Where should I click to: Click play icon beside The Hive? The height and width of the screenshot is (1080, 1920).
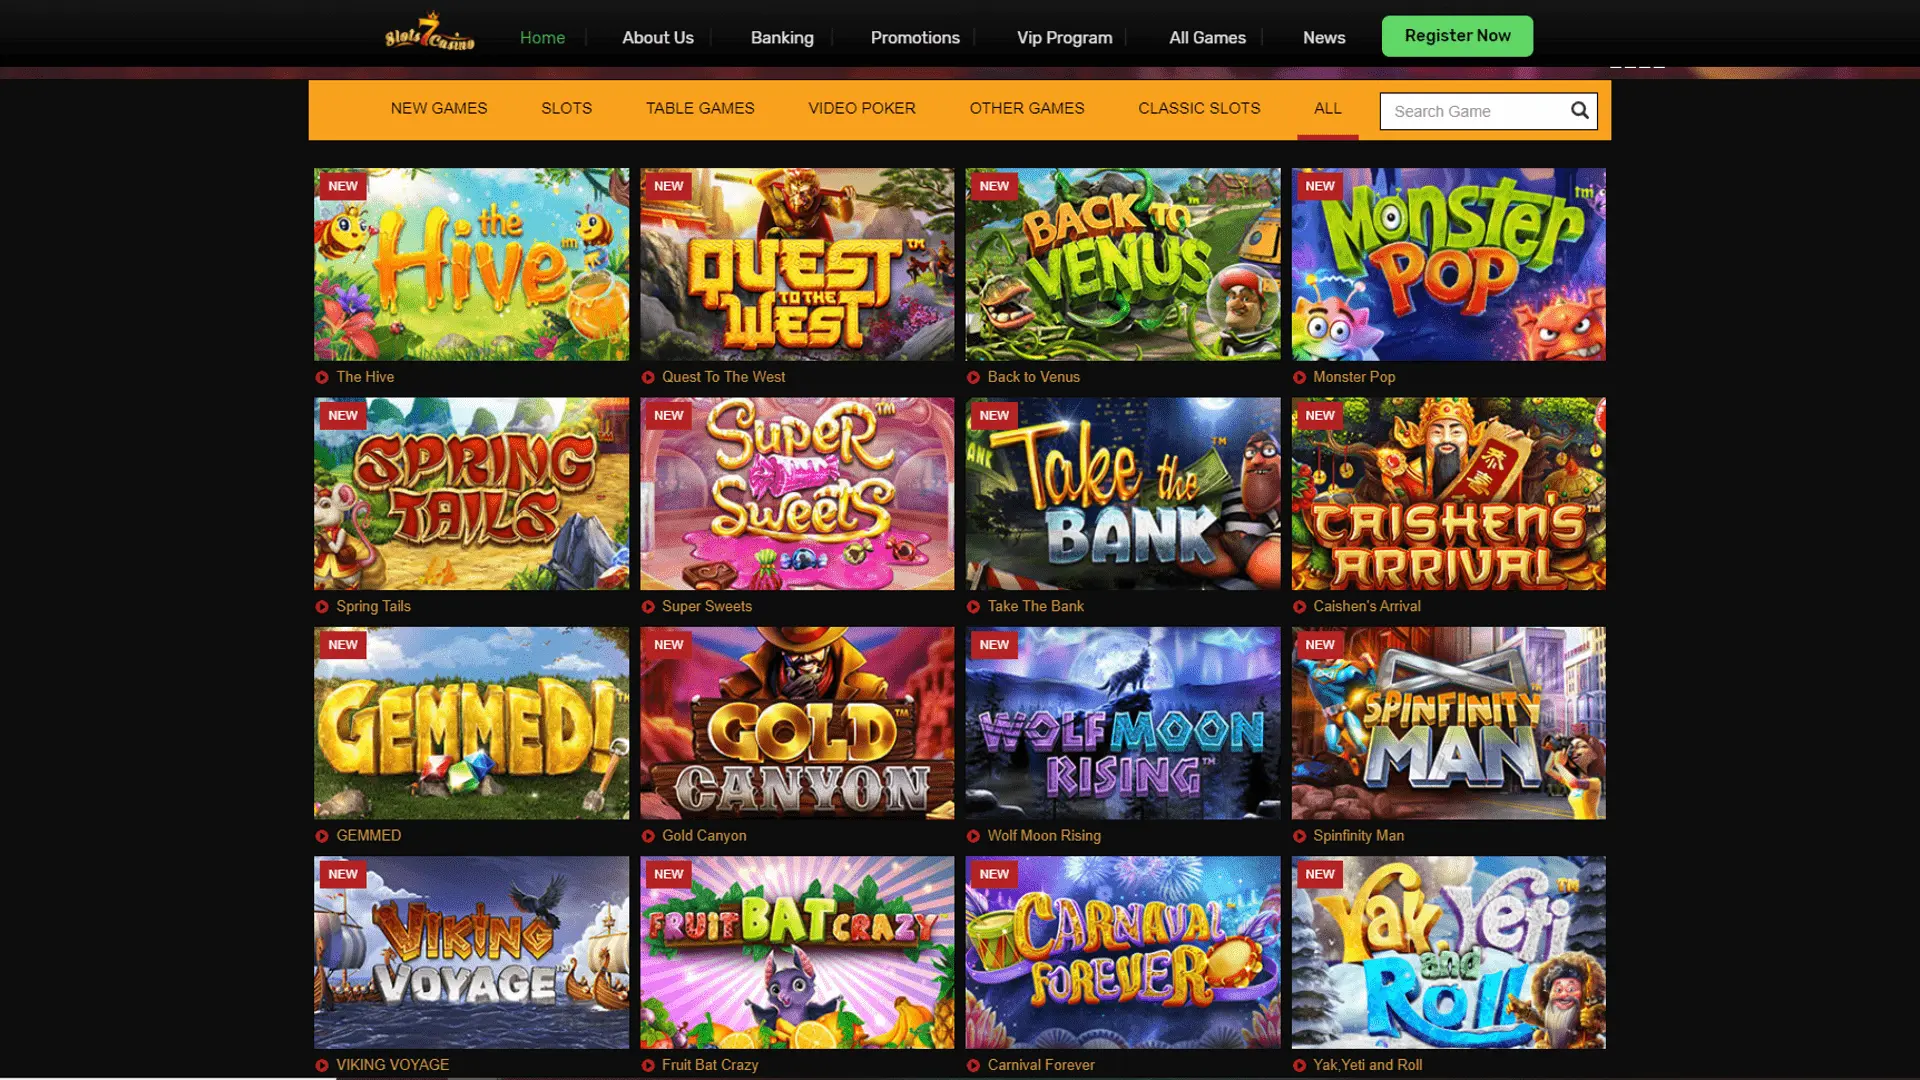coord(322,377)
